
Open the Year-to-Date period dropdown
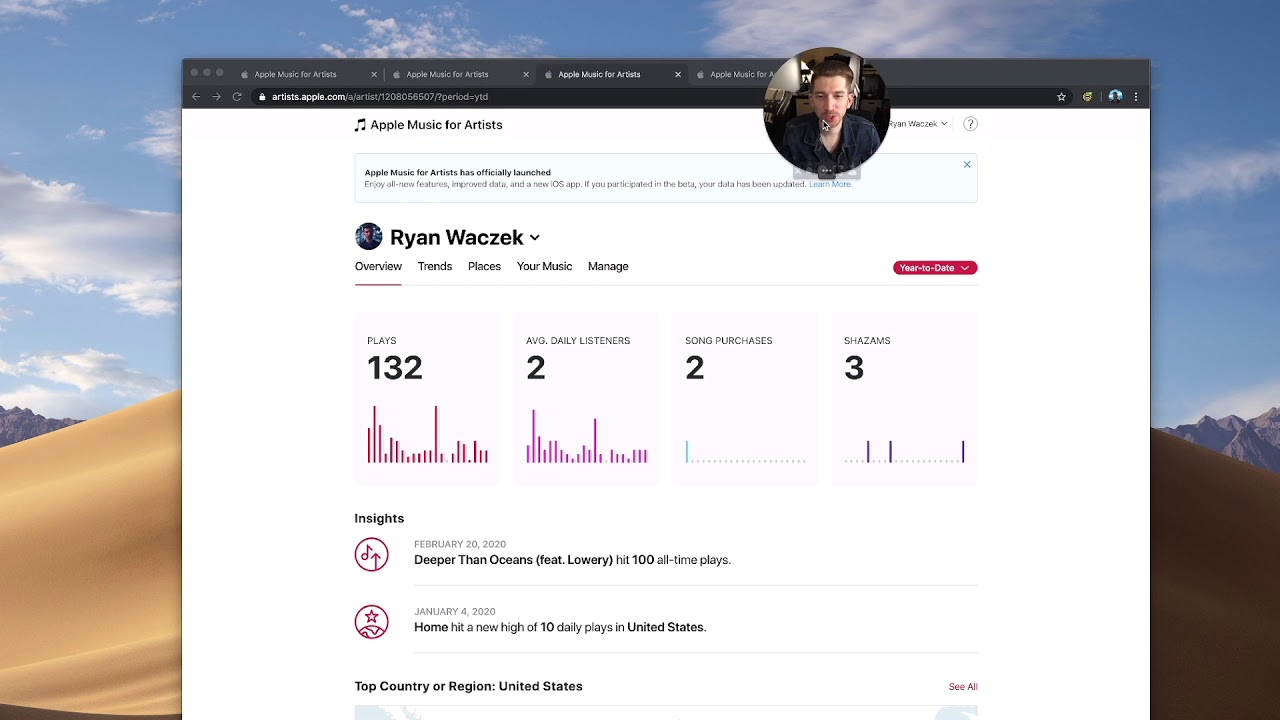coord(935,268)
